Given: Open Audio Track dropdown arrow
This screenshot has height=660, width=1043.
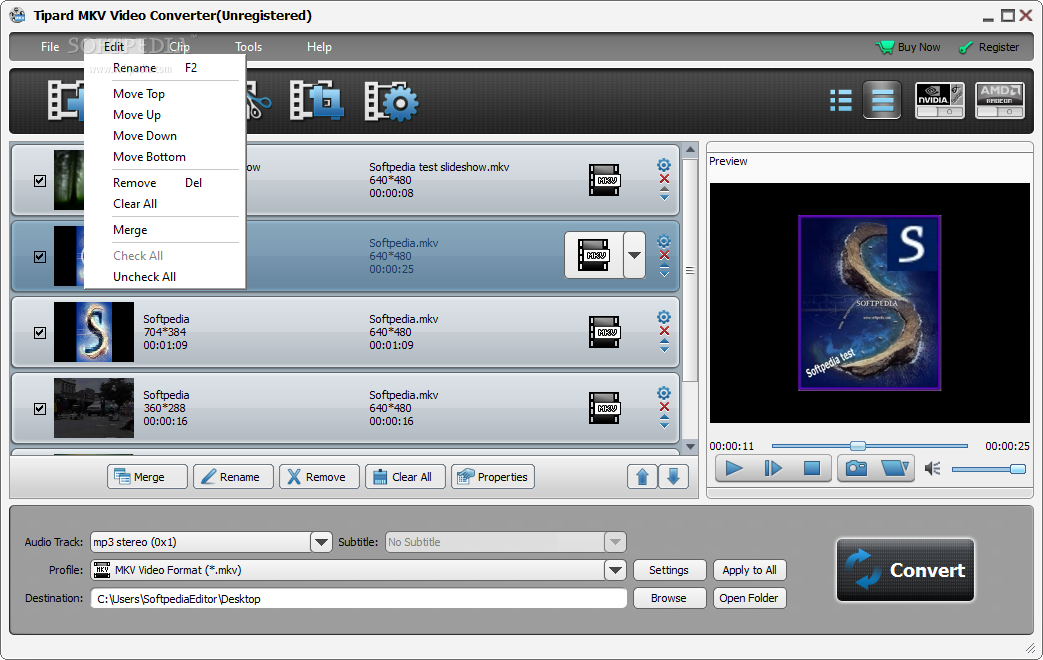Looking at the screenshot, I should coord(321,542).
